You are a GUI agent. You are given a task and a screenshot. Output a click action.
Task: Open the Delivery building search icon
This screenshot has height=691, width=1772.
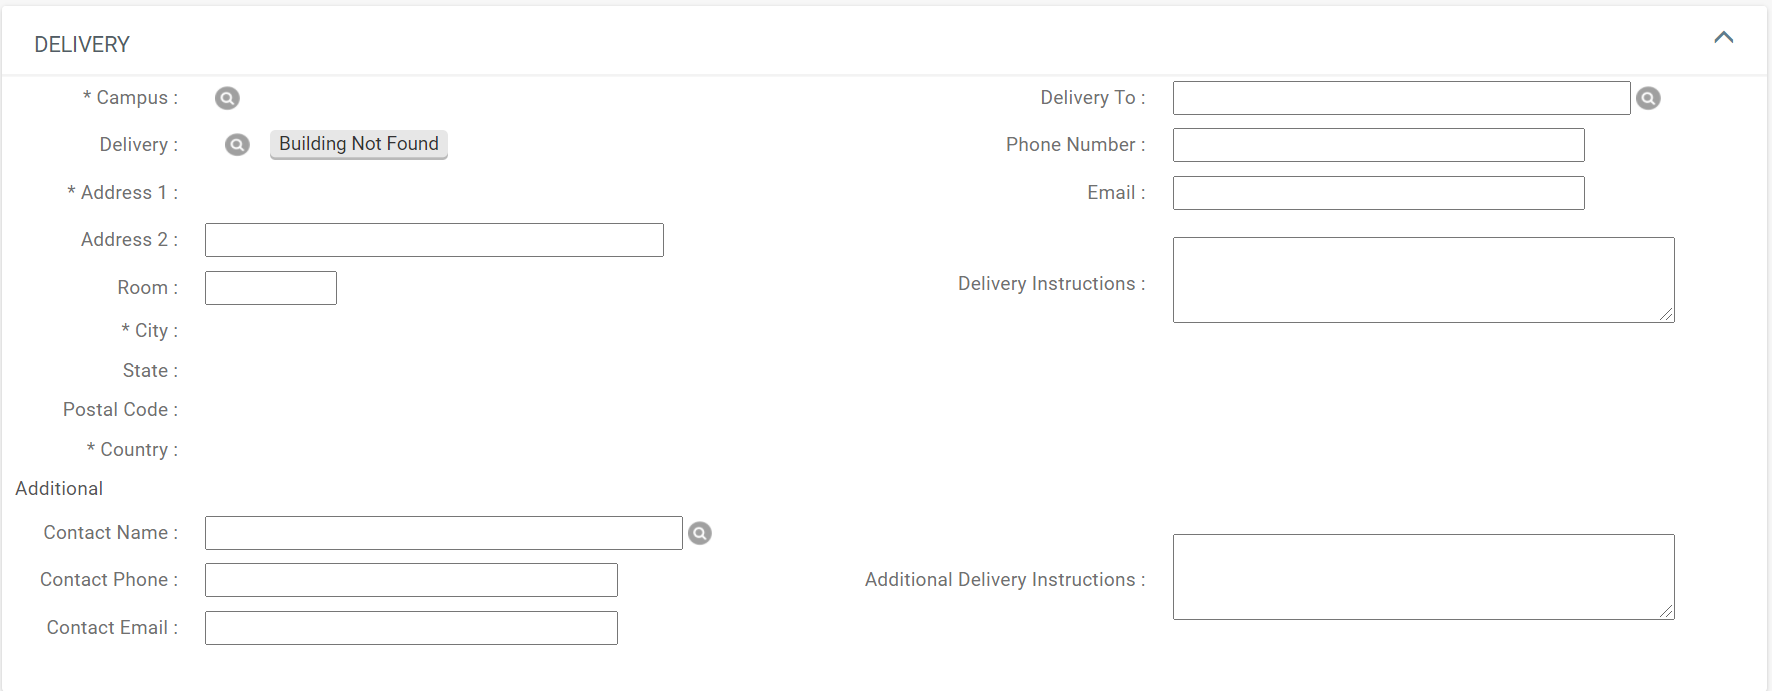[237, 145]
